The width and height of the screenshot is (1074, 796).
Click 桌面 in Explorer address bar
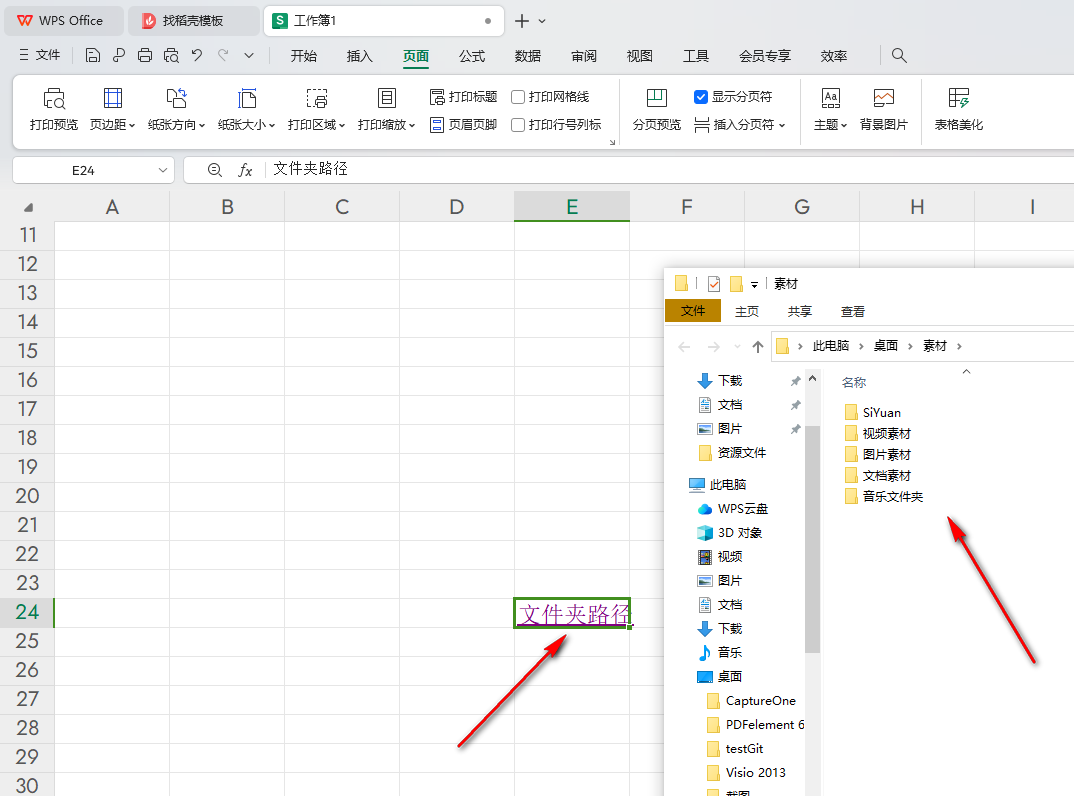coord(886,346)
